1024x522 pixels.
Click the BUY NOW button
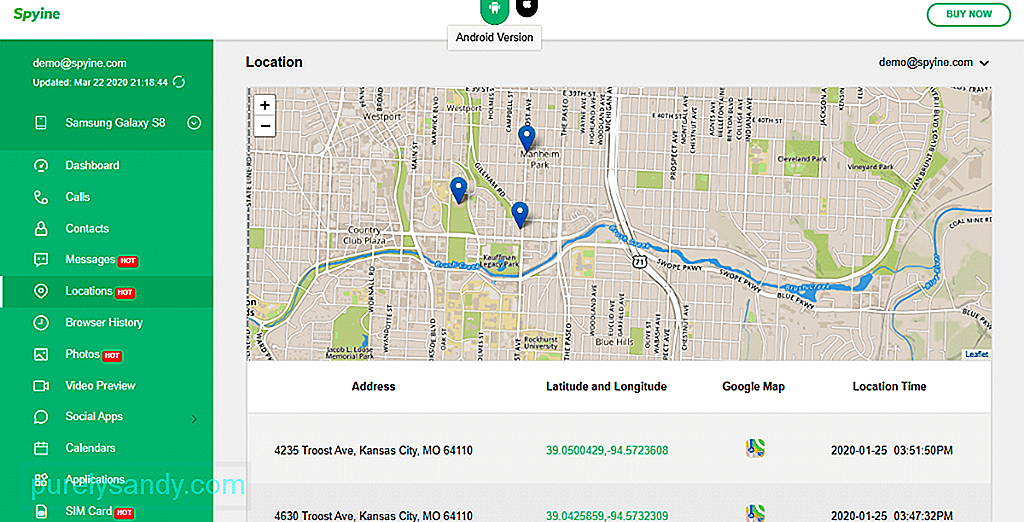click(x=968, y=14)
